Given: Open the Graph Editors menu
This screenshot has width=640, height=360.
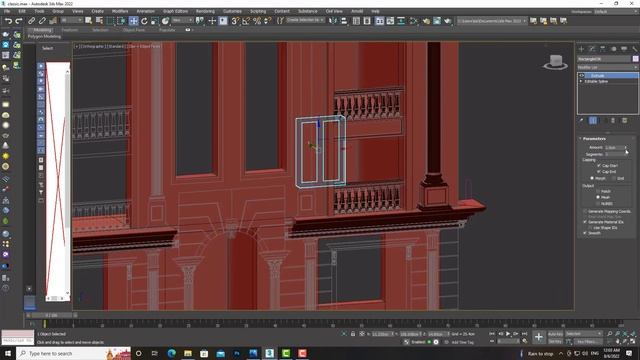Looking at the screenshot, I should [176, 11].
